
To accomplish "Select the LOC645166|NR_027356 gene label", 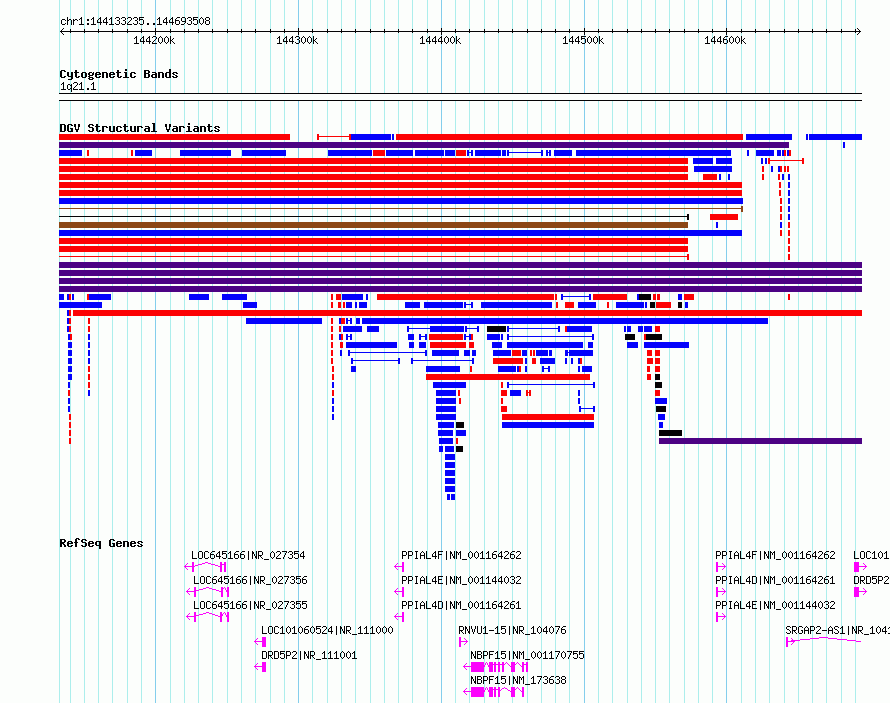I will point(250,580).
